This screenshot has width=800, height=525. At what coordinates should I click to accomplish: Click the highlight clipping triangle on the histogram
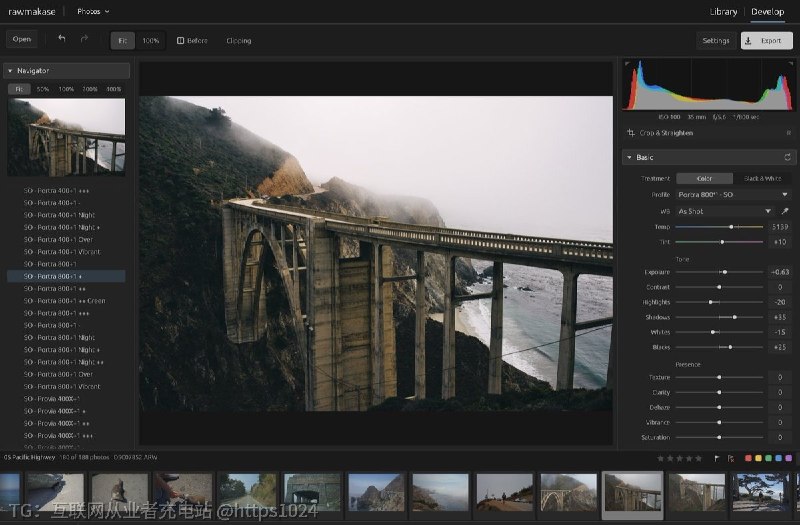(x=790, y=64)
